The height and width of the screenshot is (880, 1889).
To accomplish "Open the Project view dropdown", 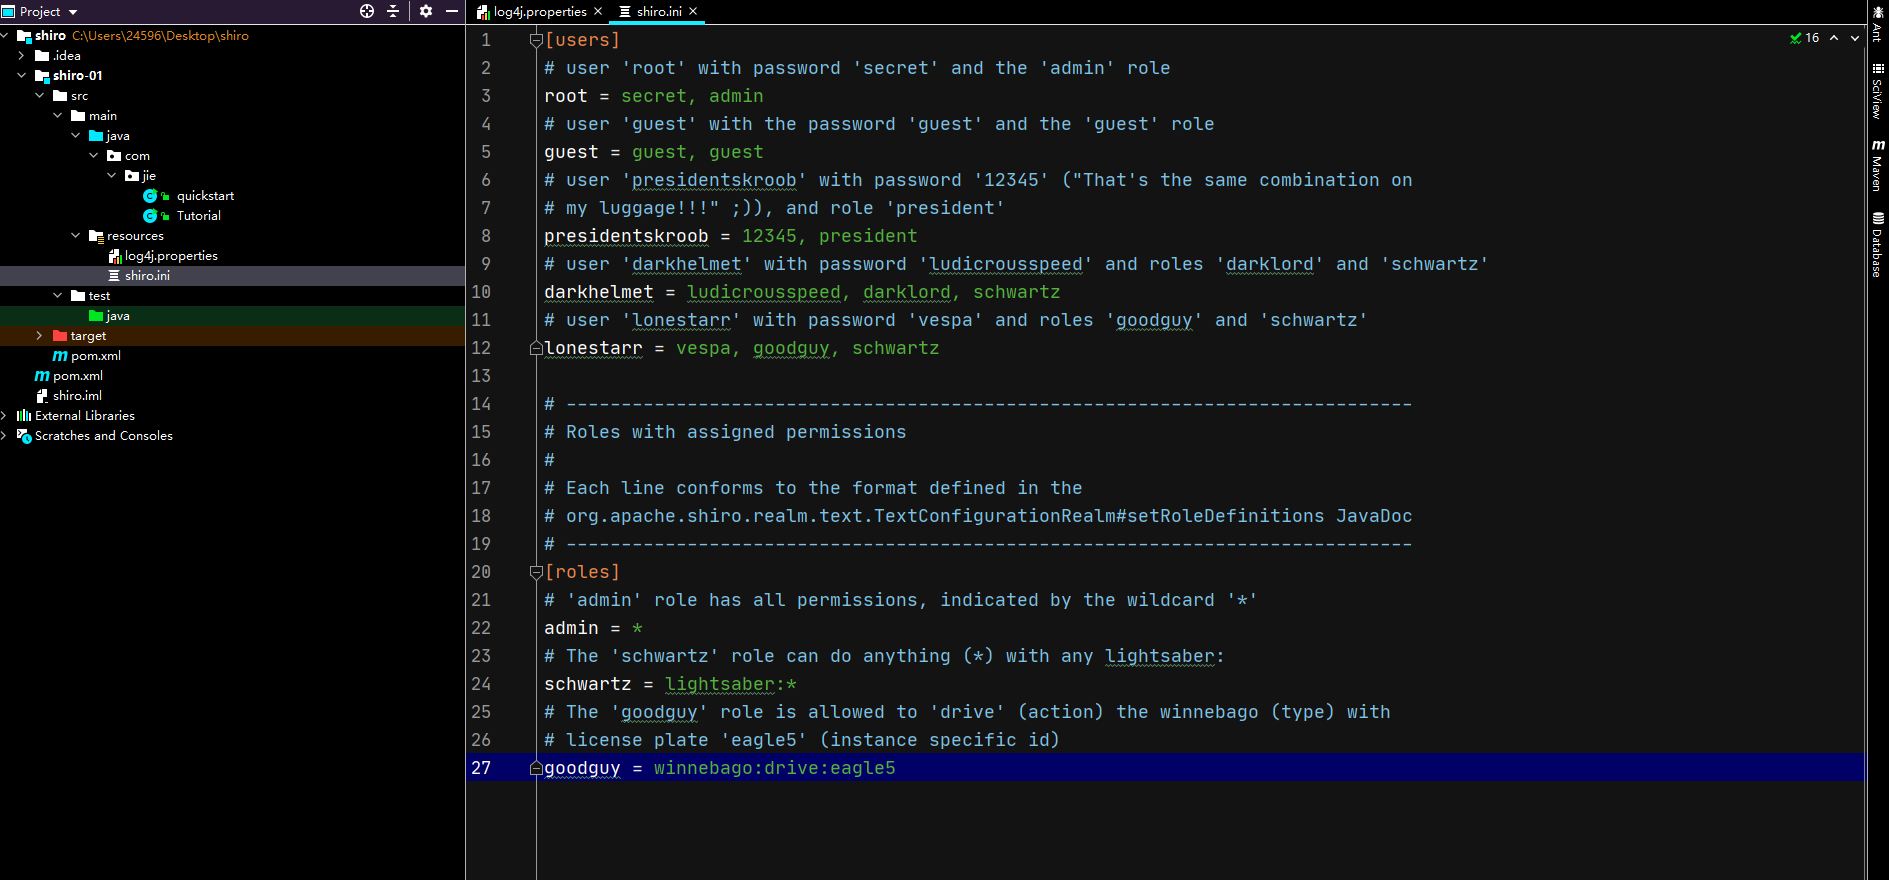I will 73,12.
